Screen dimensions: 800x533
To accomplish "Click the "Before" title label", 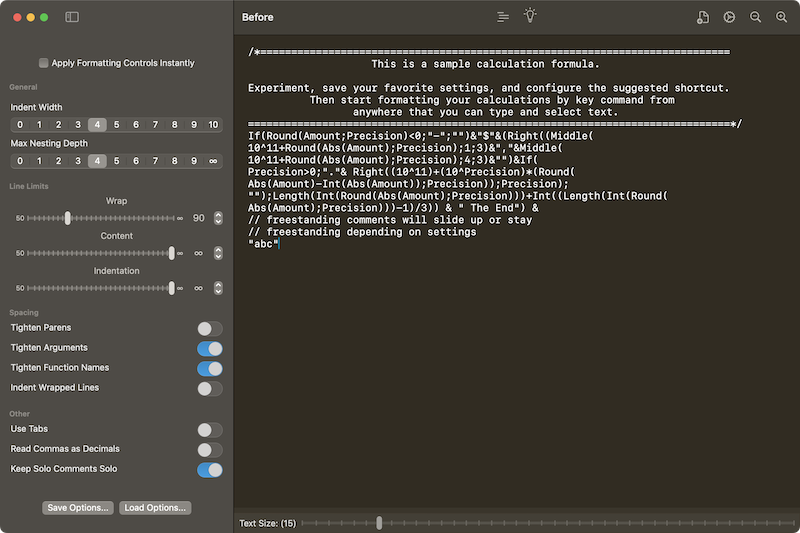I will 258,17.
